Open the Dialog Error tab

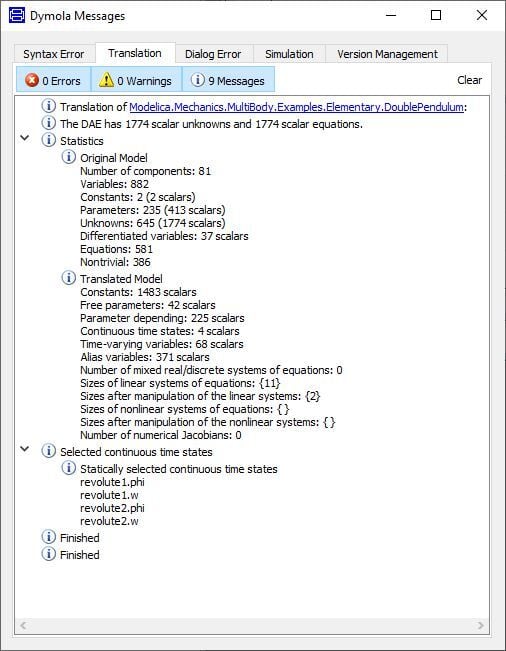[213, 54]
